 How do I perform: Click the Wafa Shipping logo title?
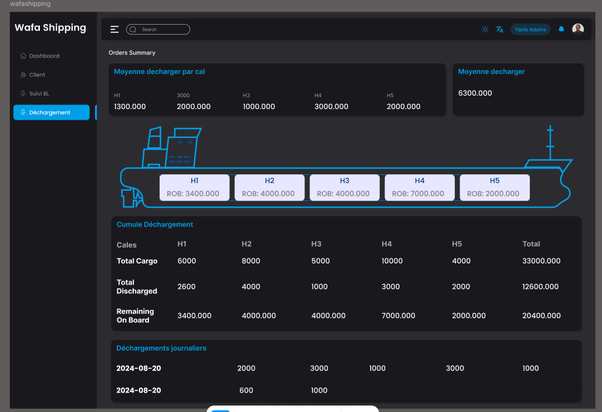pyautogui.click(x=50, y=28)
